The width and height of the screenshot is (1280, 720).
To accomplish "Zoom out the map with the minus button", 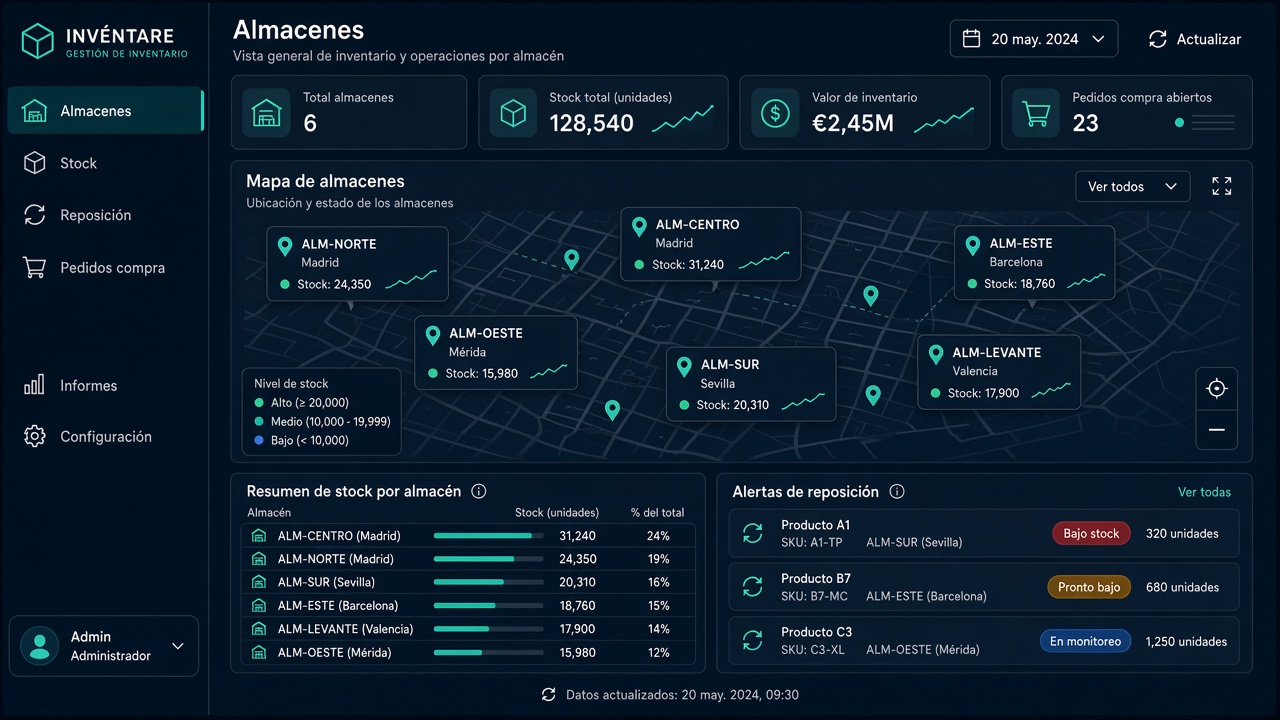I will [1217, 430].
